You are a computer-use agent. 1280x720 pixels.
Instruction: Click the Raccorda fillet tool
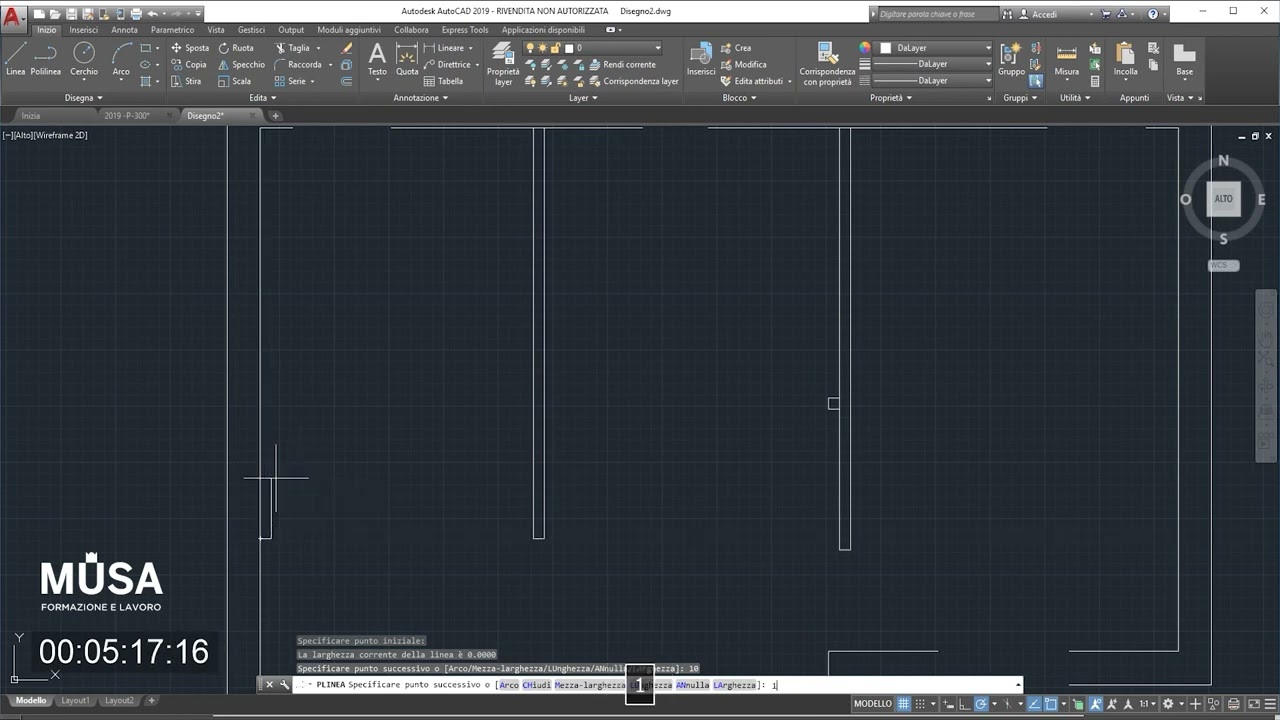tap(297, 65)
